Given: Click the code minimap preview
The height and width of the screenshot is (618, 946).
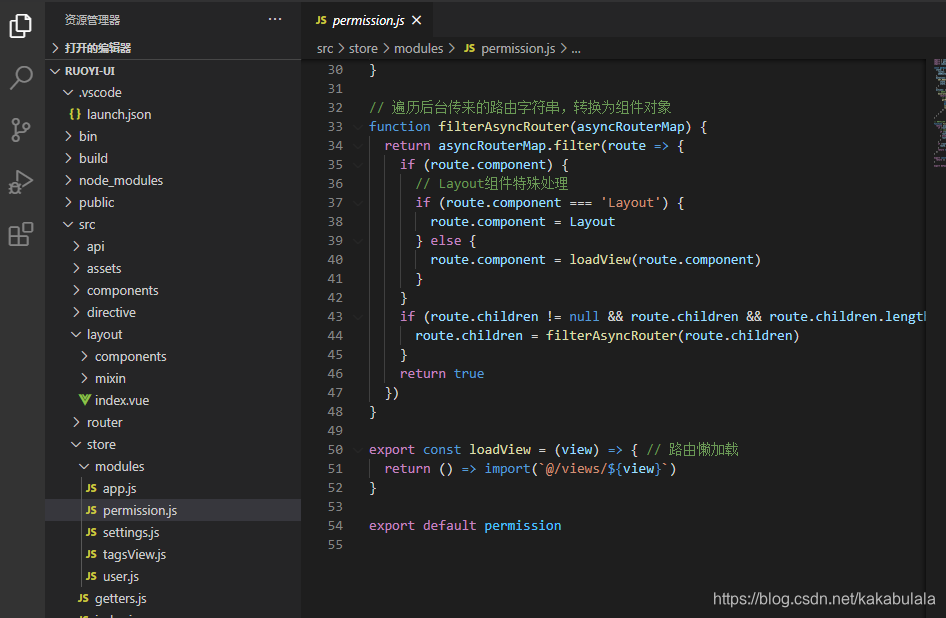Looking at the screenshot, I should (x=938, y=113).
